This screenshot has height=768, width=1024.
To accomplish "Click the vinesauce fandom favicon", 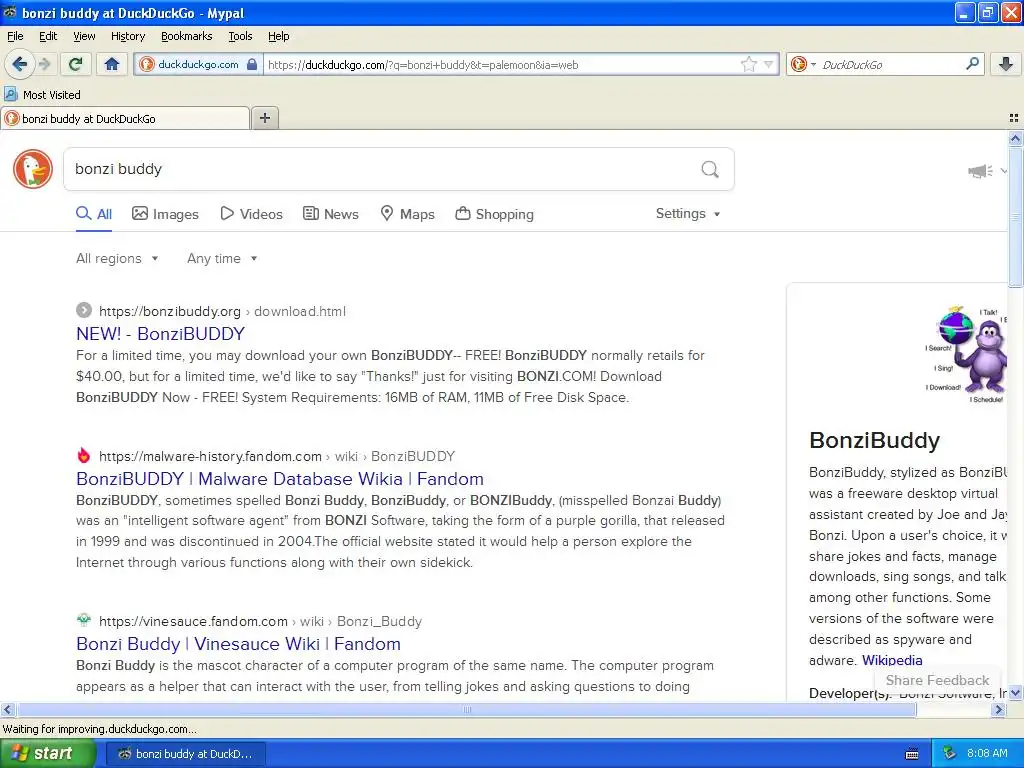I will coord(84,620).
